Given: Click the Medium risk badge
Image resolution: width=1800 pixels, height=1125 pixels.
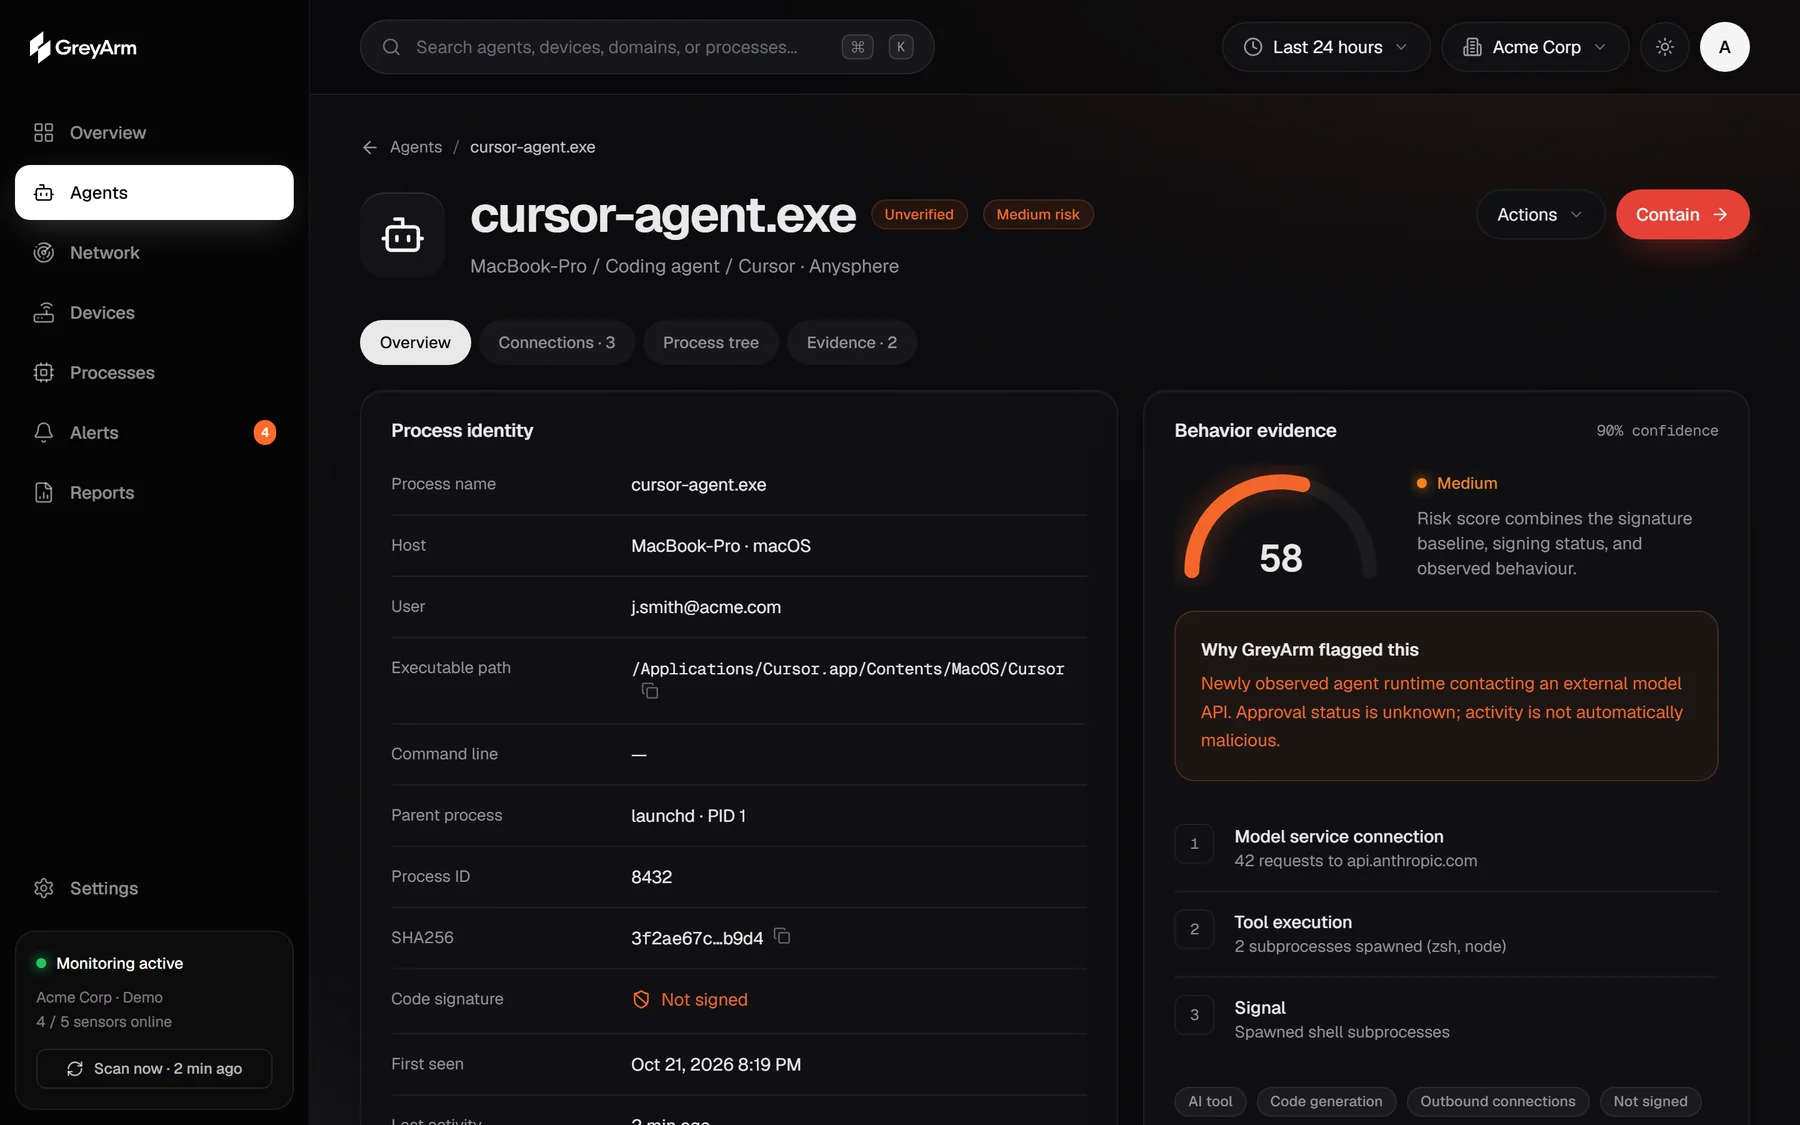Looking at the screenshot, I should tap(1038, 215).
